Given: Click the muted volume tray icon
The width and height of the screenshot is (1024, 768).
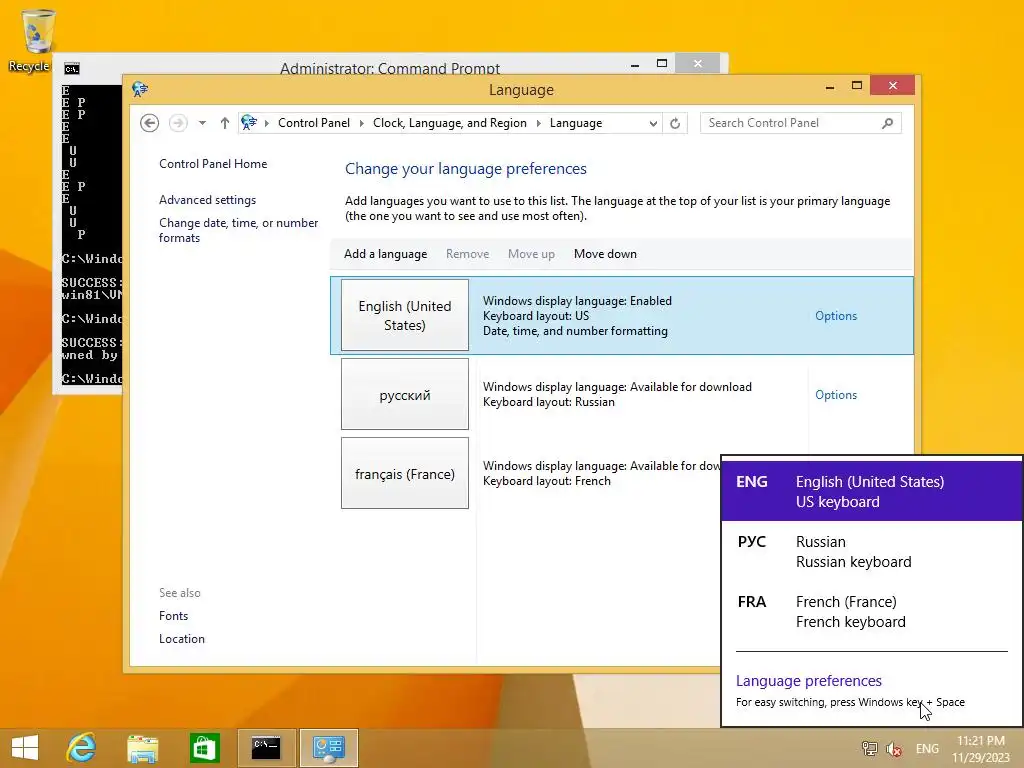Looking at the screenshot, I should [894, 749].
